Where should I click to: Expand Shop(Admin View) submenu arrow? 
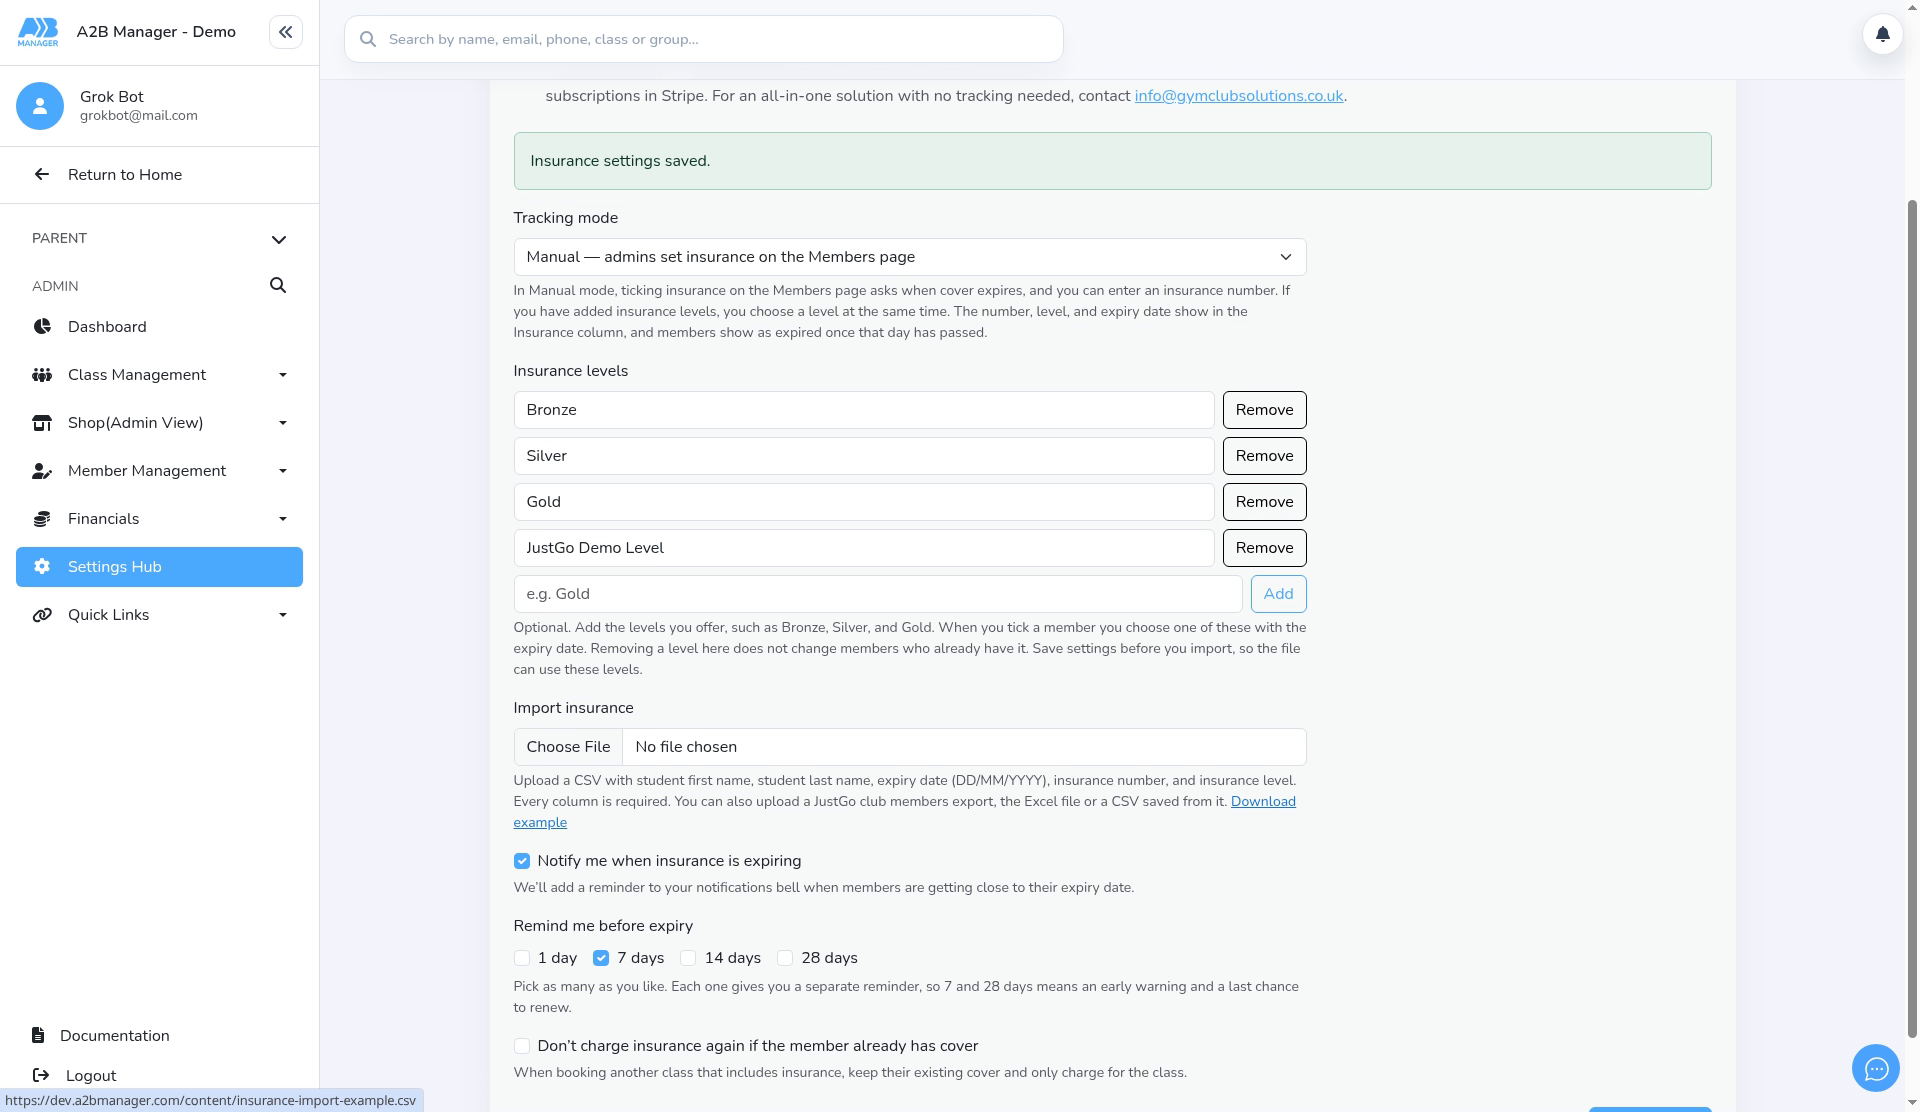pyautogui.click(x=283, y=423)
